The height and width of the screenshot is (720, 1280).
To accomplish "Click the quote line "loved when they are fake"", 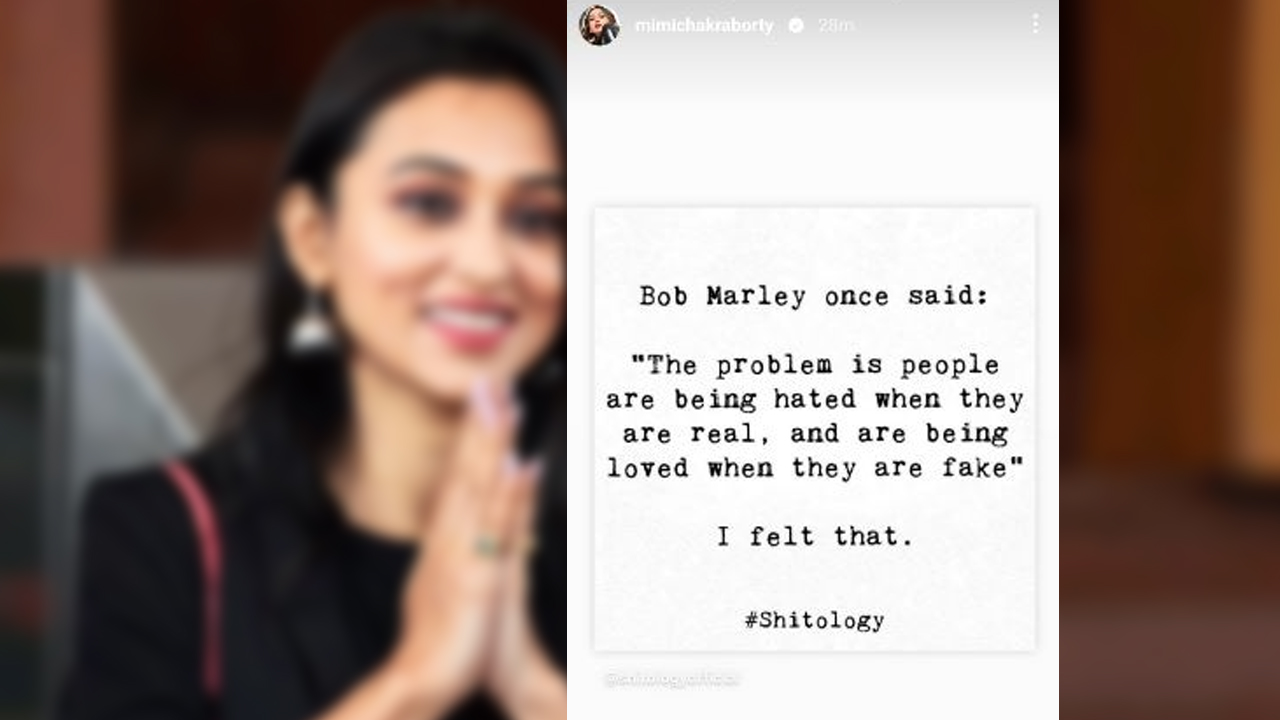I will (815, 467).
